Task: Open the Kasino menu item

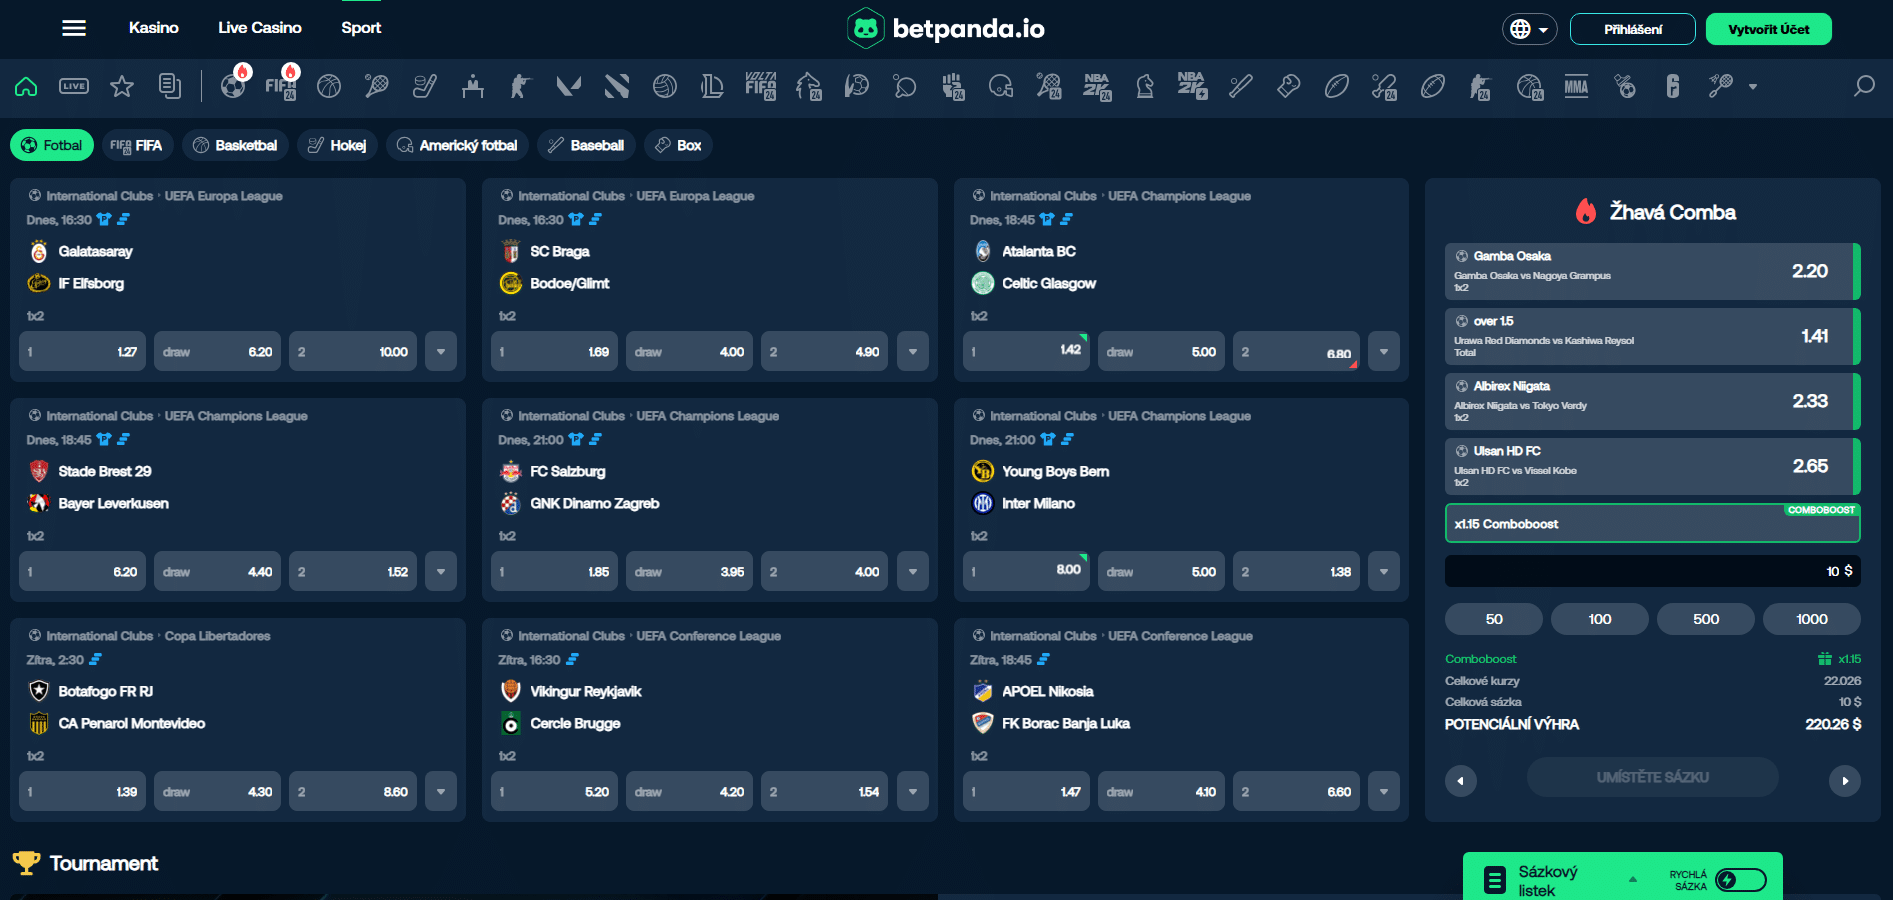Action: pyautogui.click(x=154, y=28)
